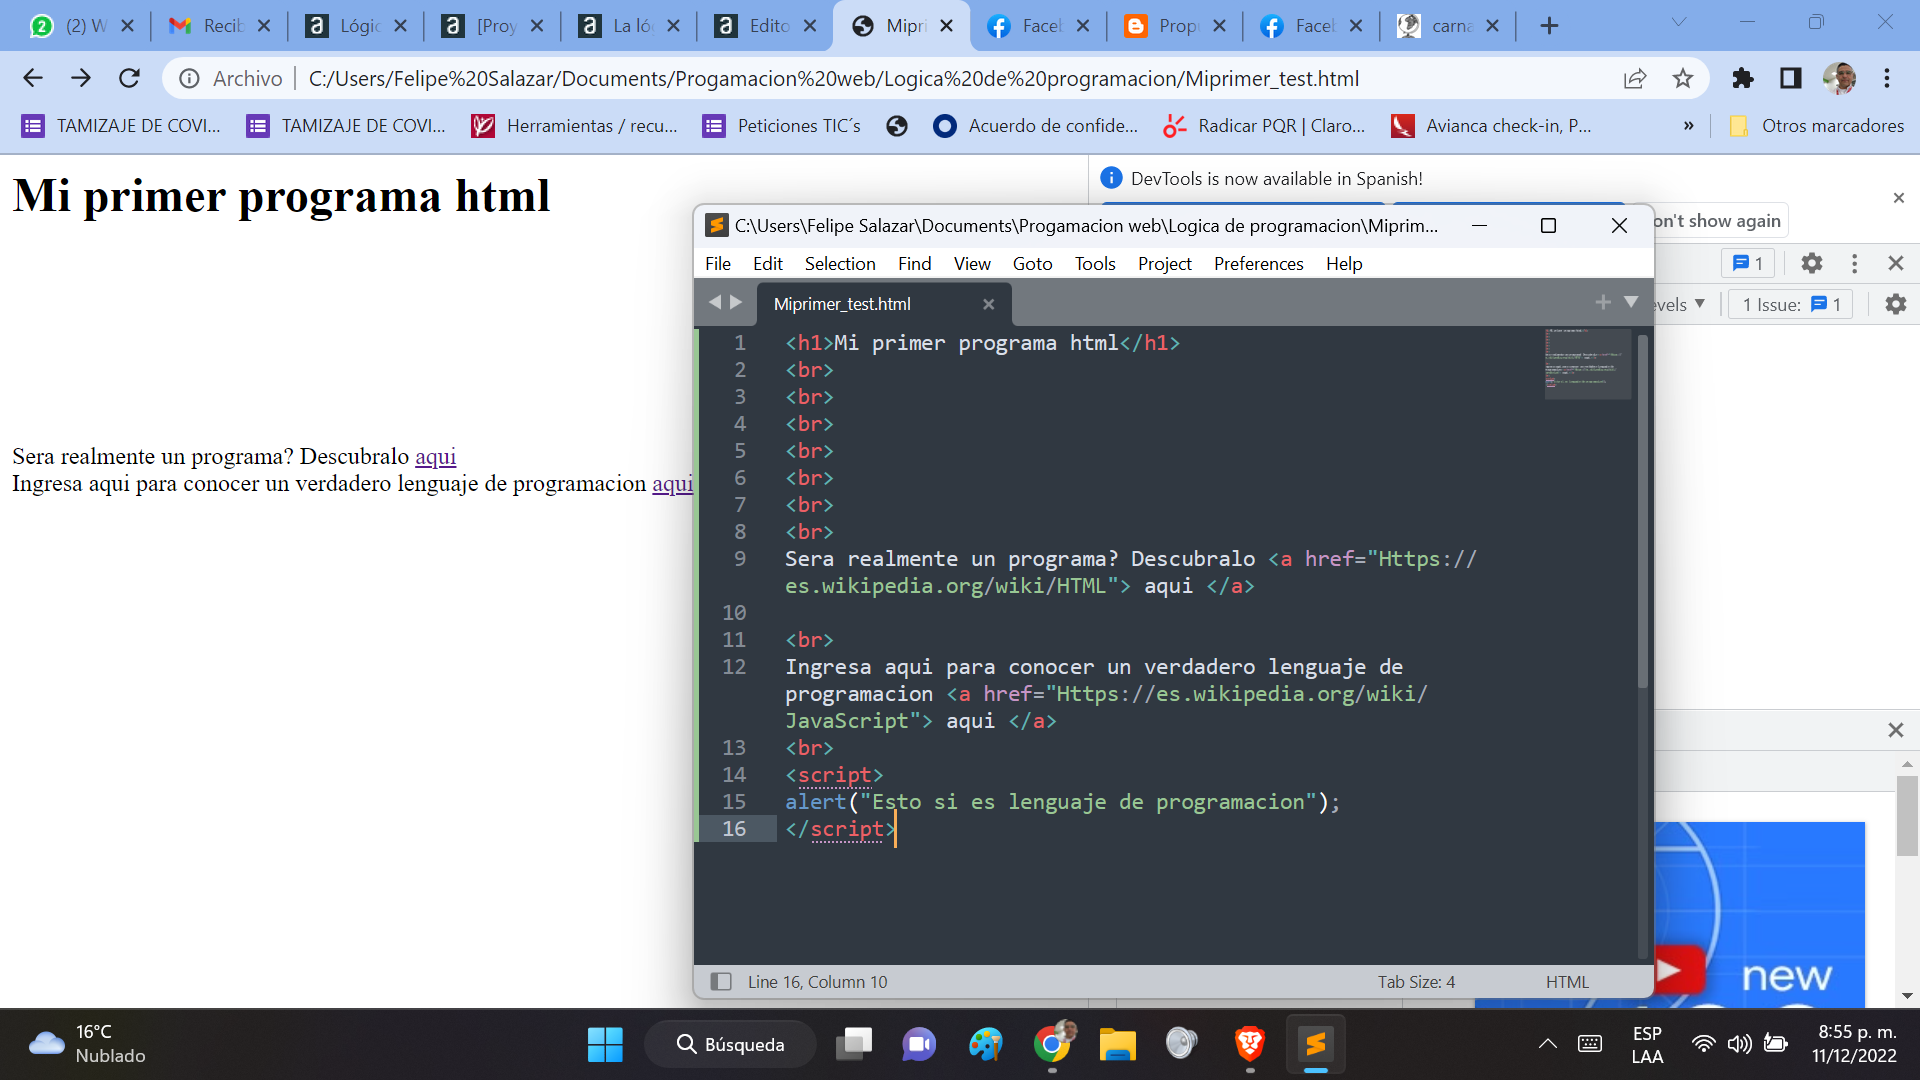Open Chrome tab search dropdown
Image resolution: width=1920 pixels, height=1080 pixels.
[1679, 22]
